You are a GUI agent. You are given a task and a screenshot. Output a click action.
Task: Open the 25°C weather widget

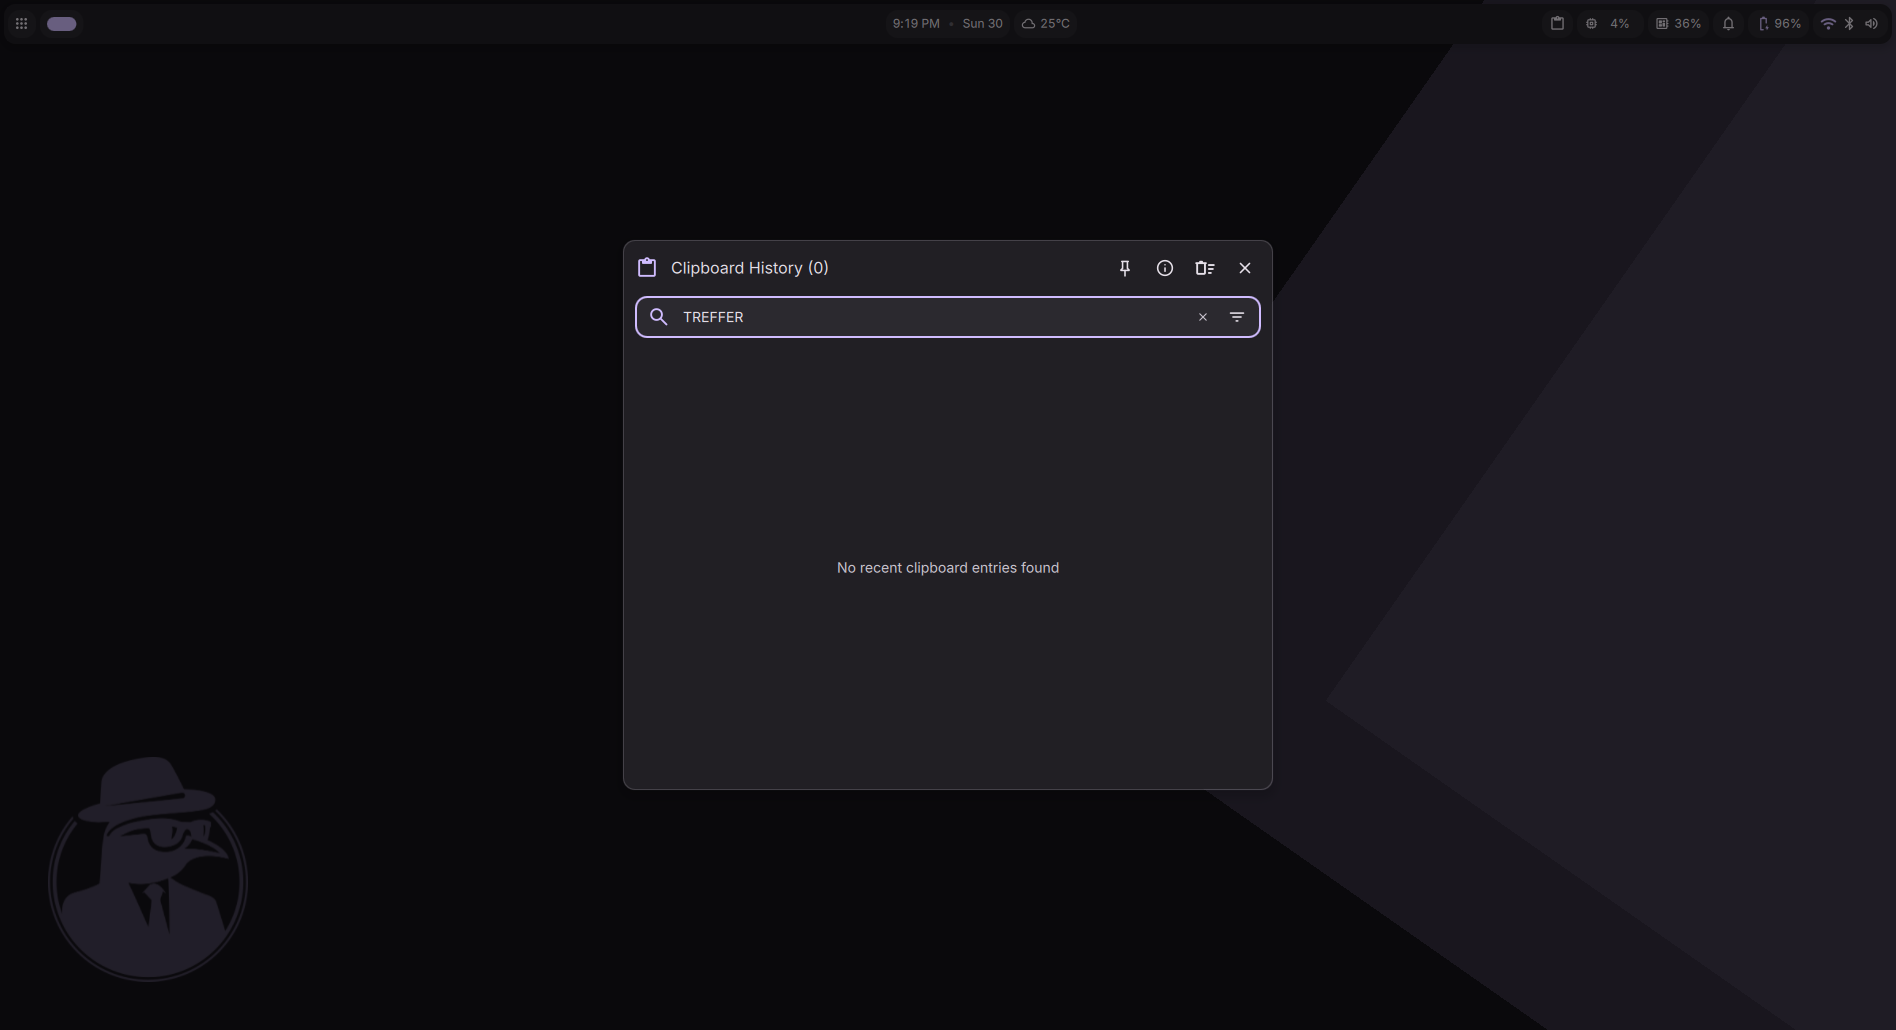tap(1045, 24)
